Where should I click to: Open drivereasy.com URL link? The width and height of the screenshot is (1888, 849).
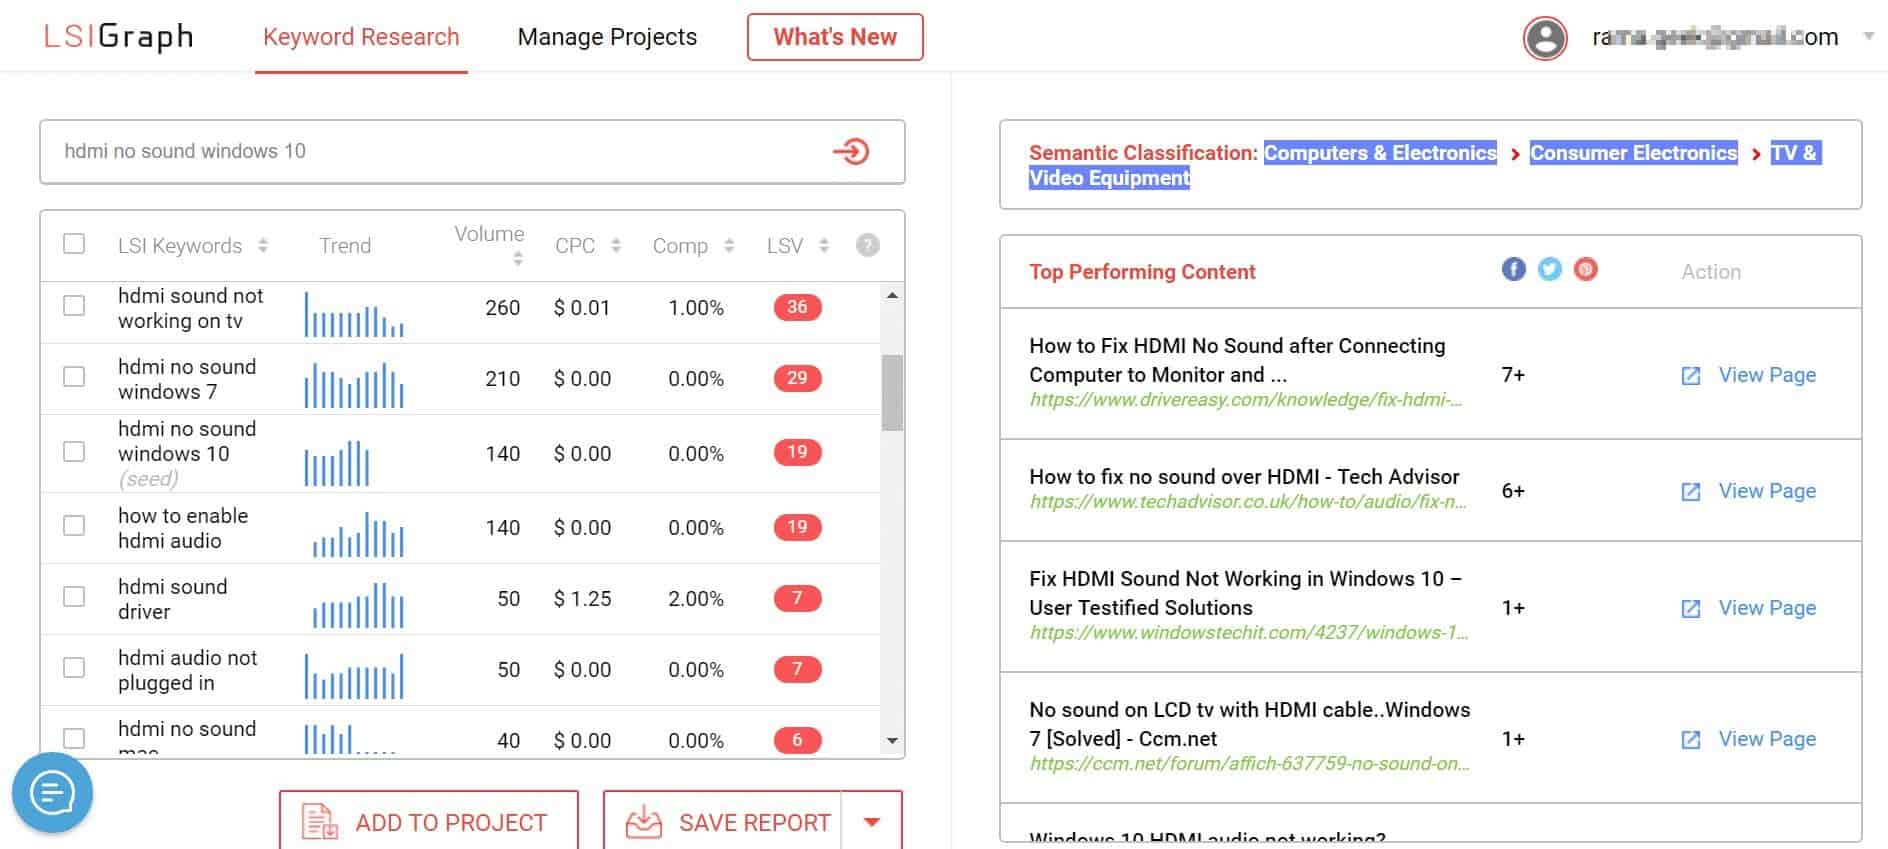click(1246, 400)
